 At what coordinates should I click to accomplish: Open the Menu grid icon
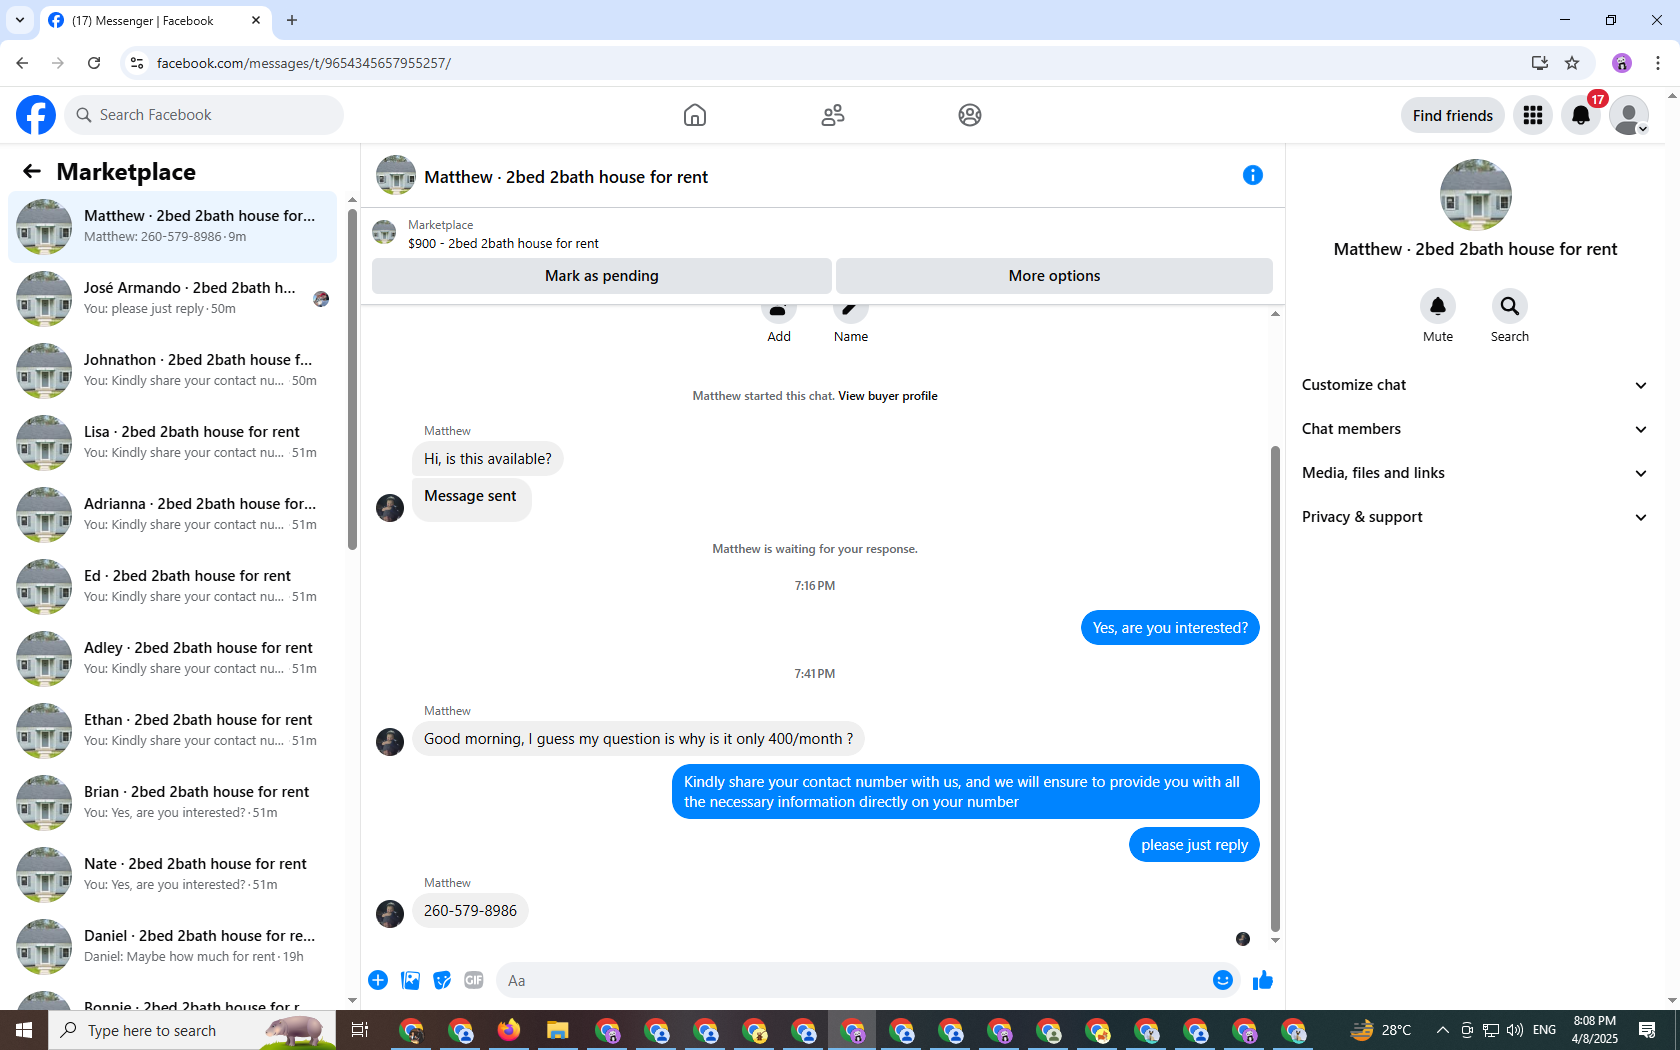point(1533,115)
